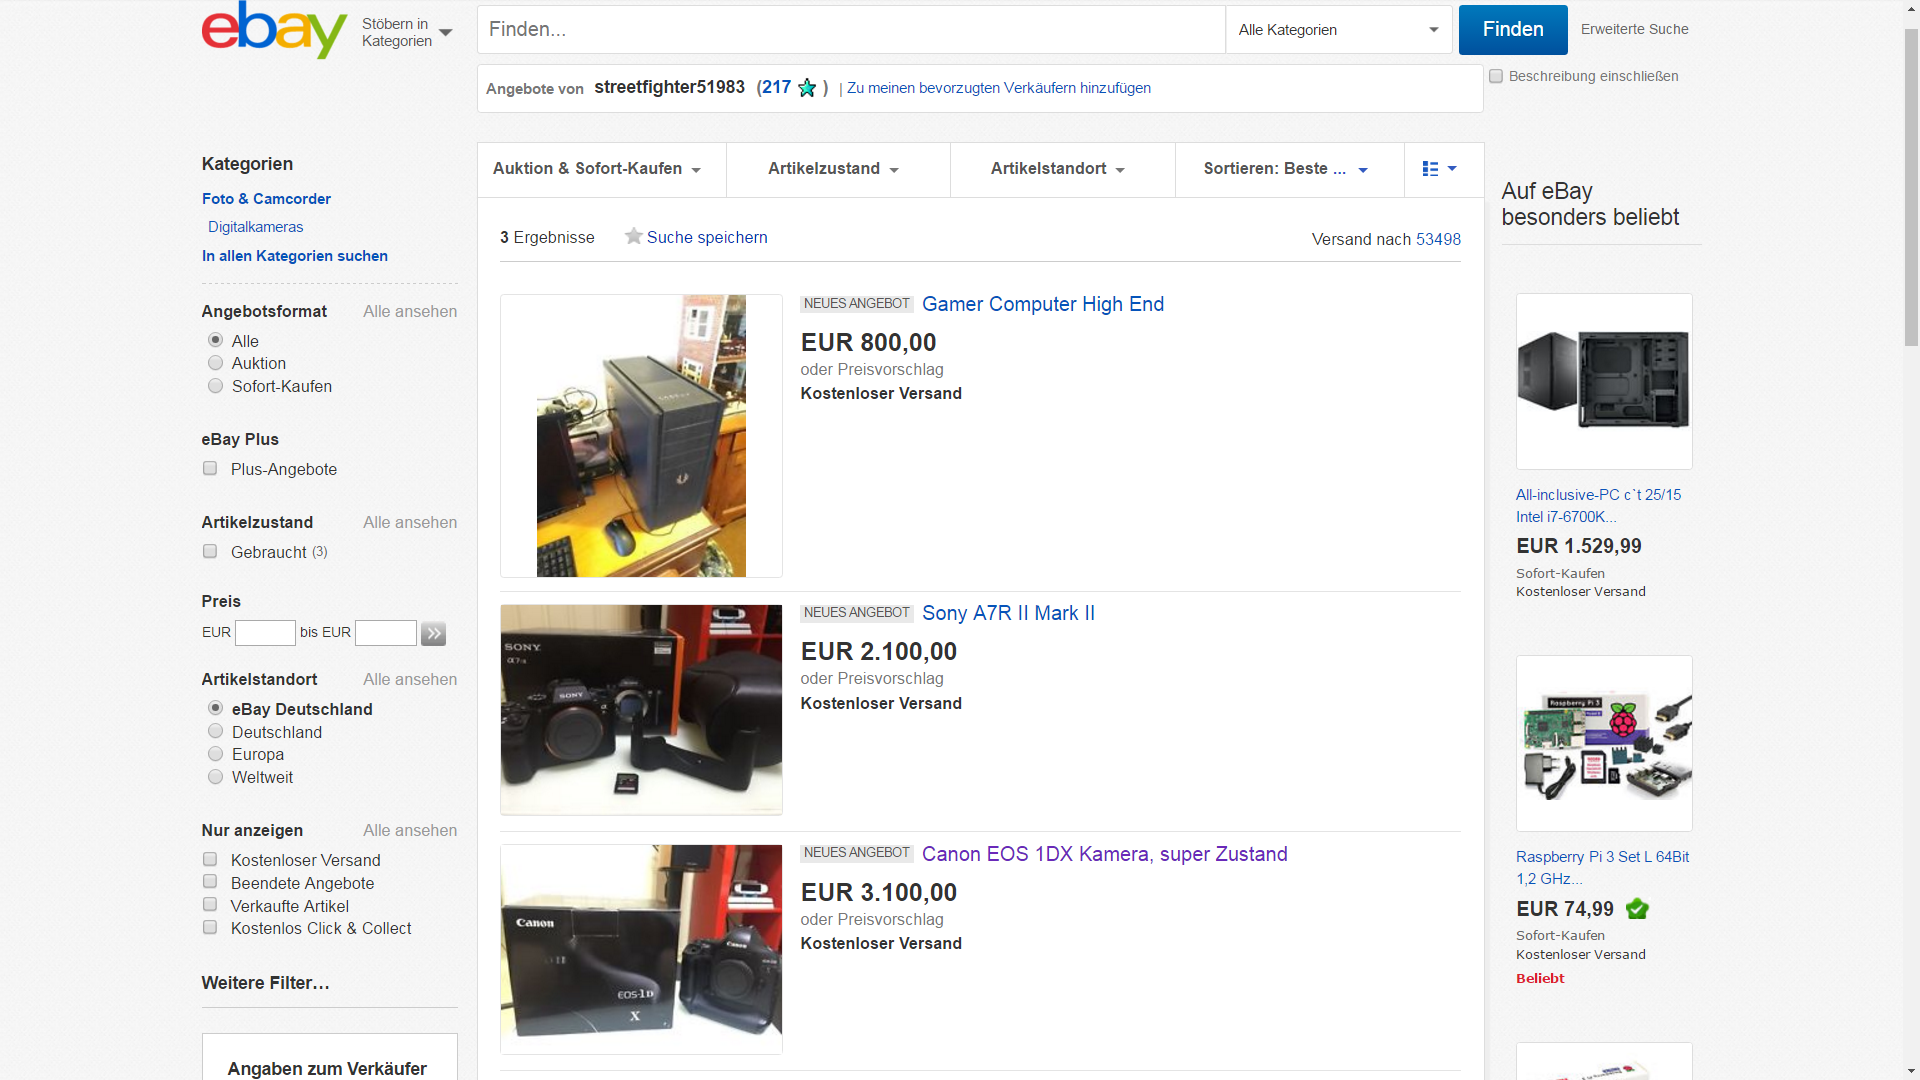
Task: Open the Sony A7R II Mark II listing
Action: 1008,613
